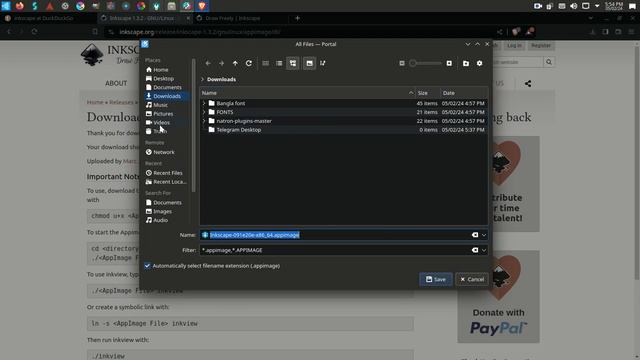Expand the Bangla font folder
The height and width of the screenshot is (360, 640).
(204, 104)
